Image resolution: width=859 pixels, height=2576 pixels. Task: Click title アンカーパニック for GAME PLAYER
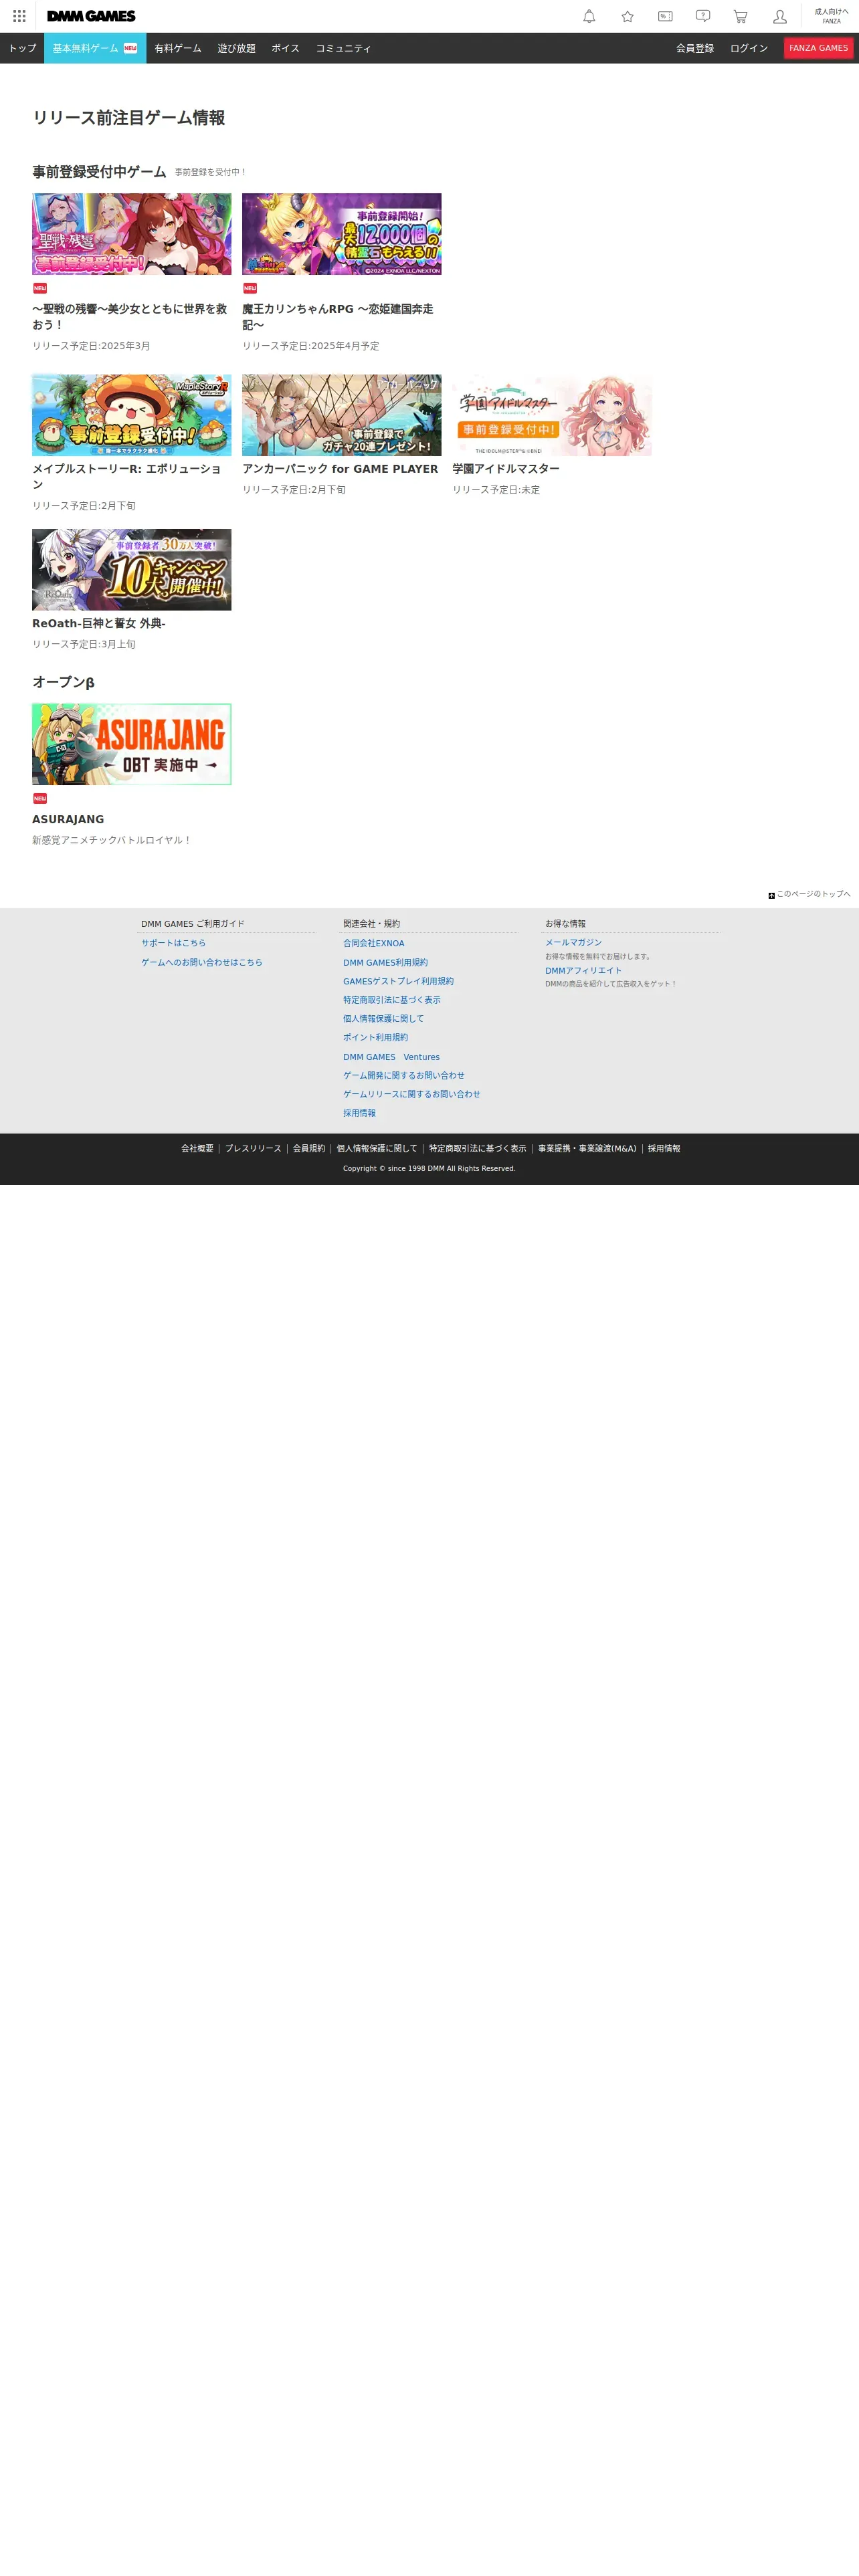[x=340, y=469]
